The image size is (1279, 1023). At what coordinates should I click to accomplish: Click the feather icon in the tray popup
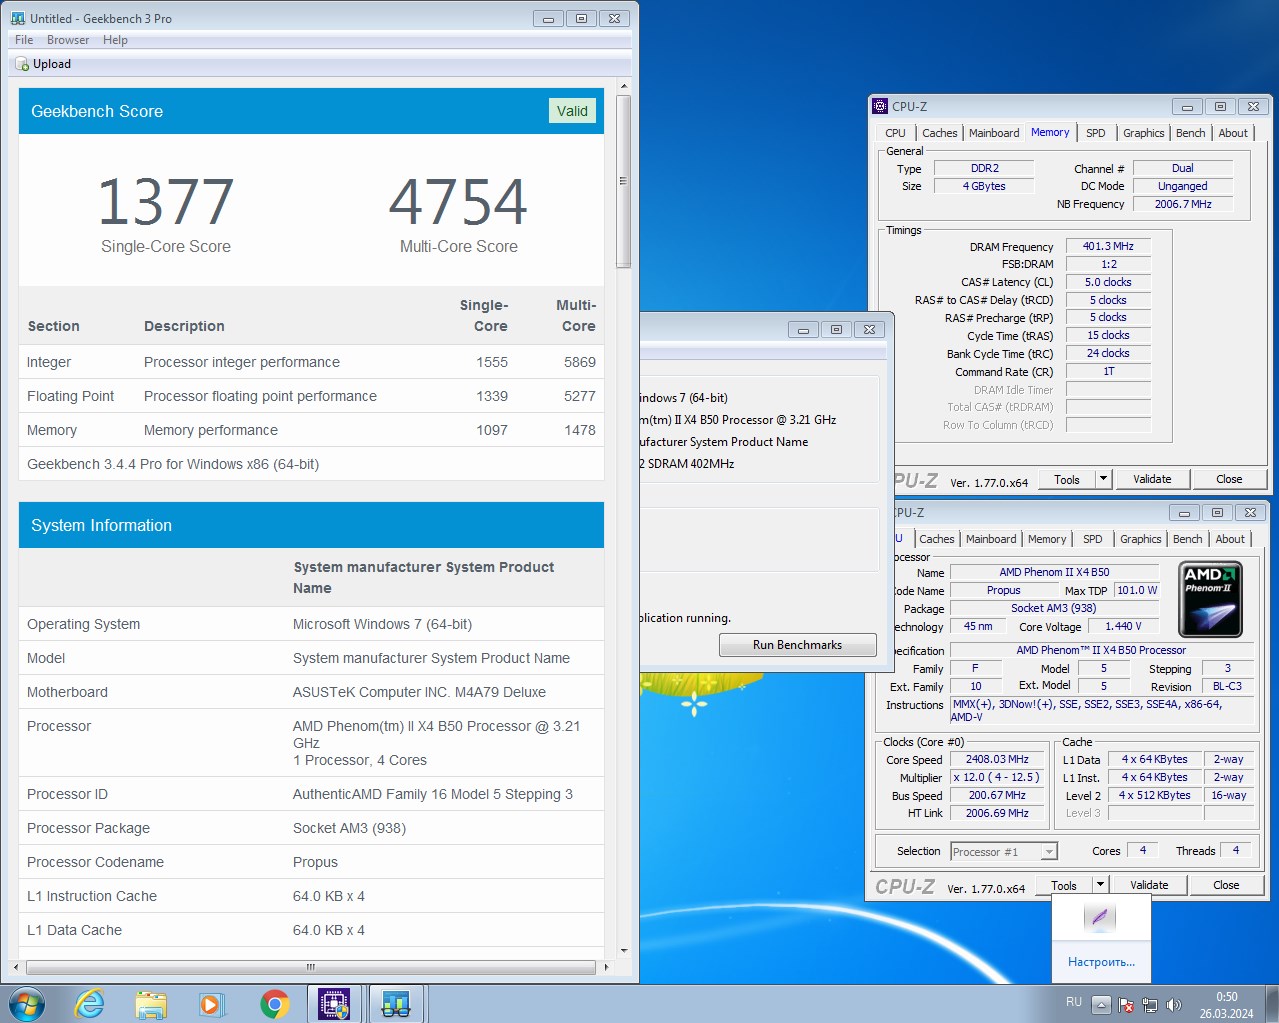pos(1100,917)
